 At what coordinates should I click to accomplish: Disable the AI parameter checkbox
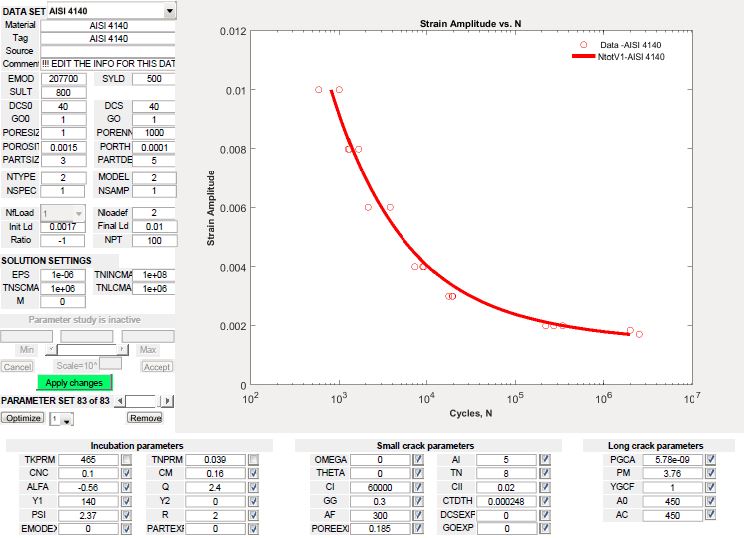click(545, 459)
